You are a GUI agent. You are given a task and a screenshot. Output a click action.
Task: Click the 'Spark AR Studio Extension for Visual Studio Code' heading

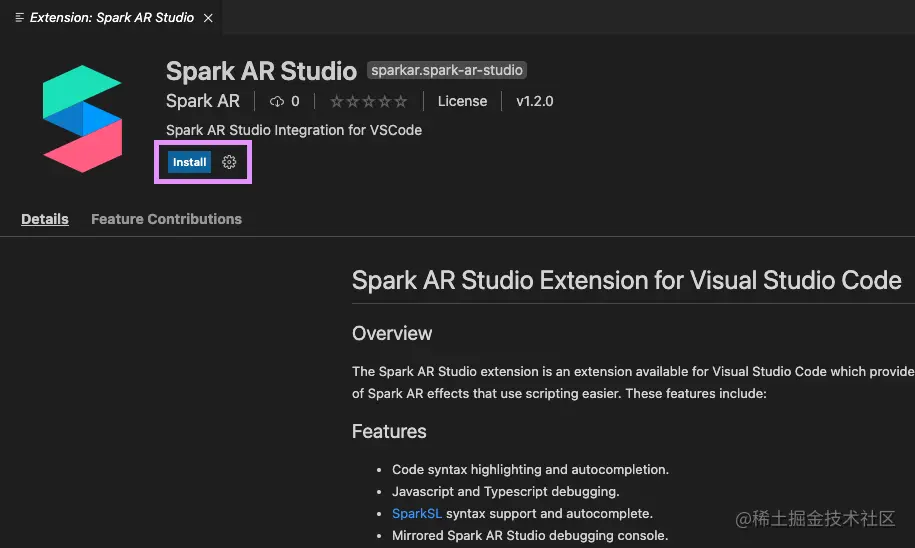click(x=627, y=280)
